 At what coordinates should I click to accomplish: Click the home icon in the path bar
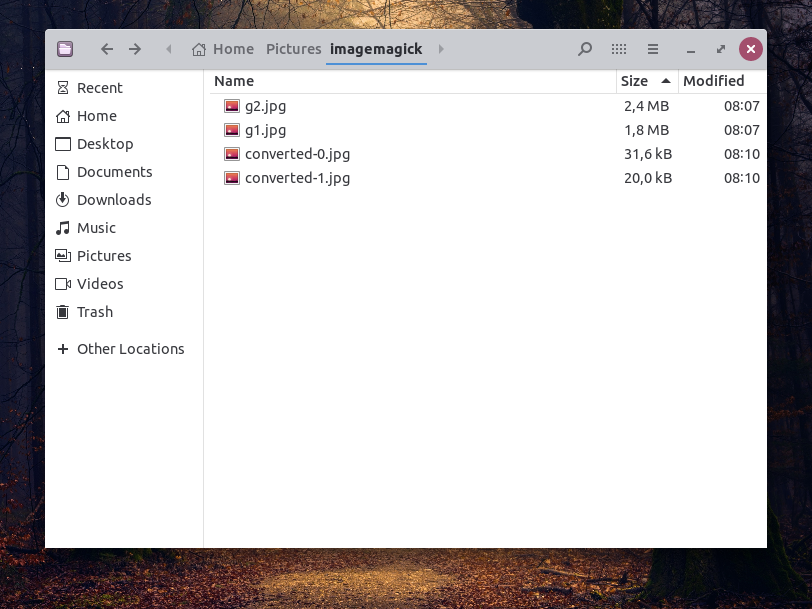199,49
